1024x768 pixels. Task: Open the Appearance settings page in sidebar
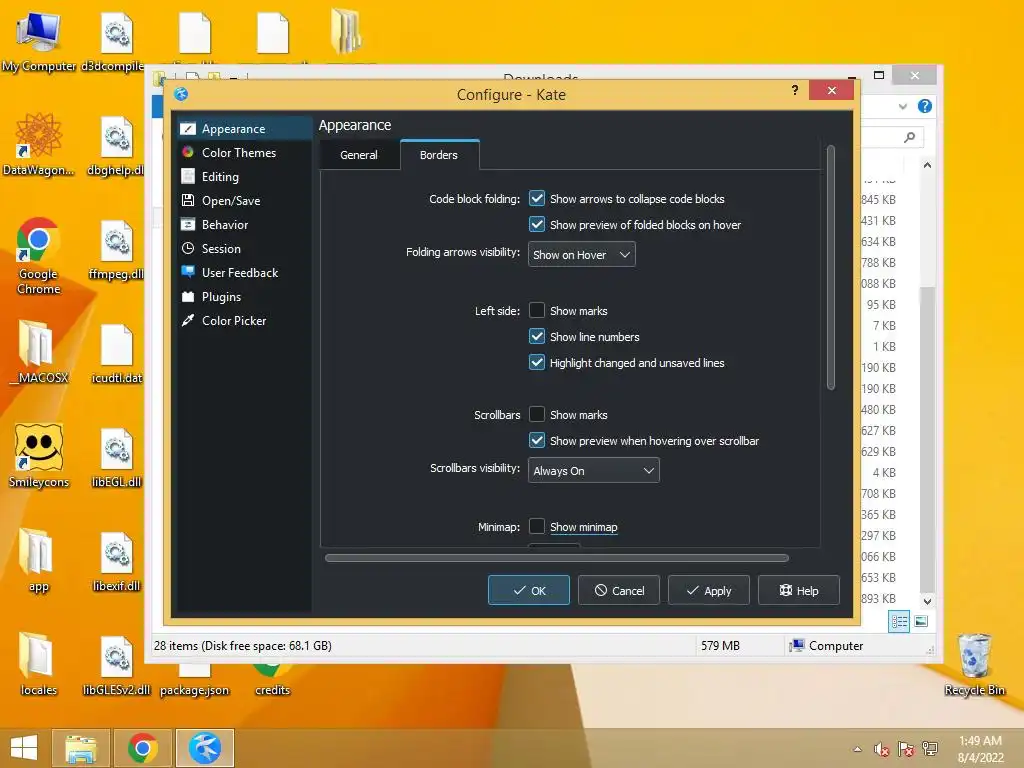click(244, 129)
